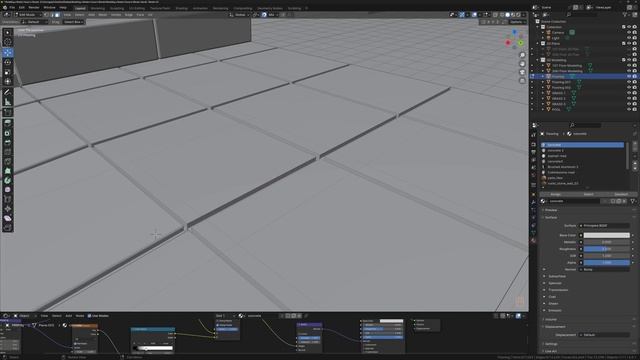This screenshot has width=640, height=360.
Task: Toggle the viewport camera view icon
Action: (x=522, y=72)
